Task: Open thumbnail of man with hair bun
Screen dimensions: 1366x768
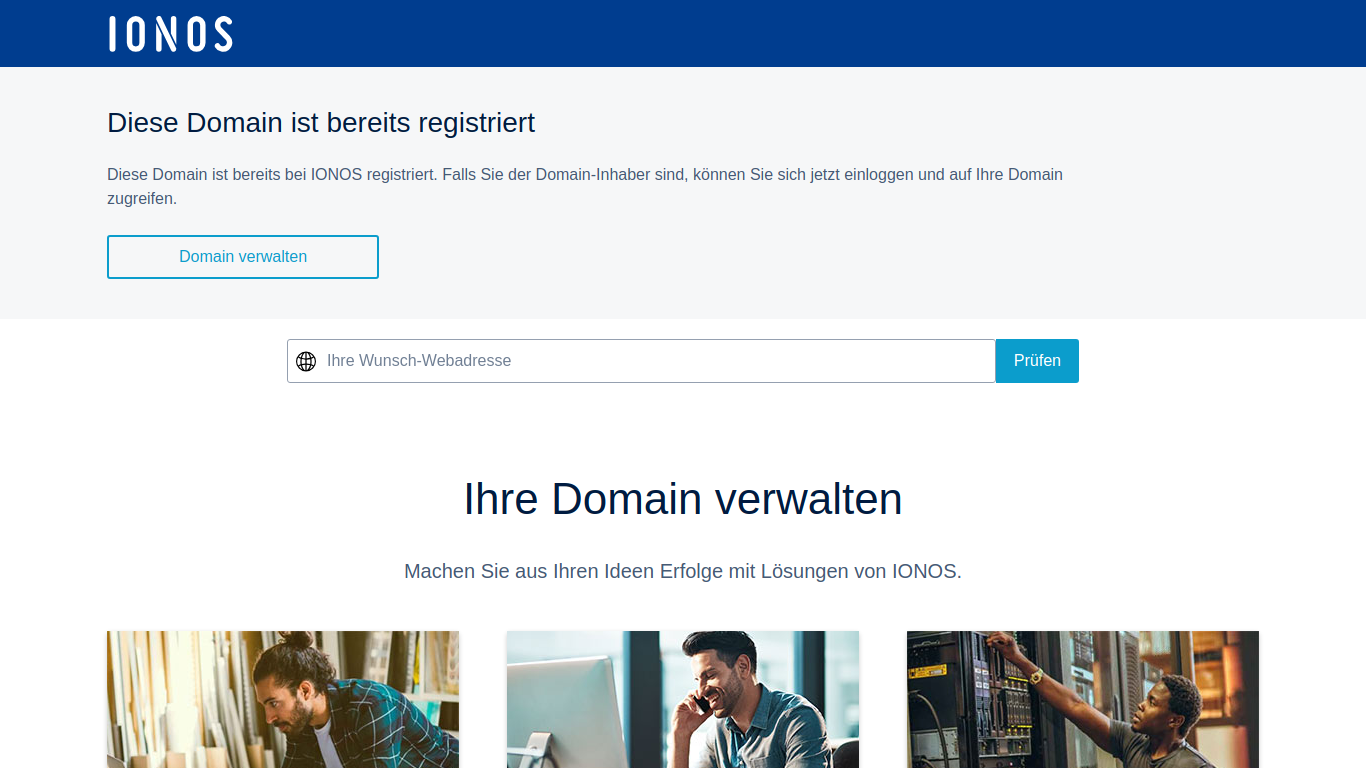Action: click(x=283, y=699)
